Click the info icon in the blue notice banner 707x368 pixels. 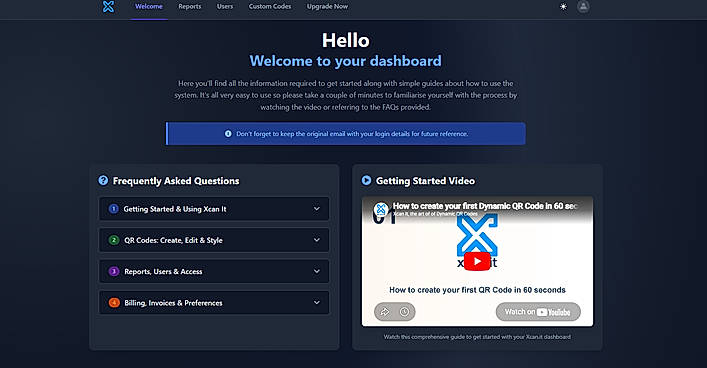pos(228,133)
